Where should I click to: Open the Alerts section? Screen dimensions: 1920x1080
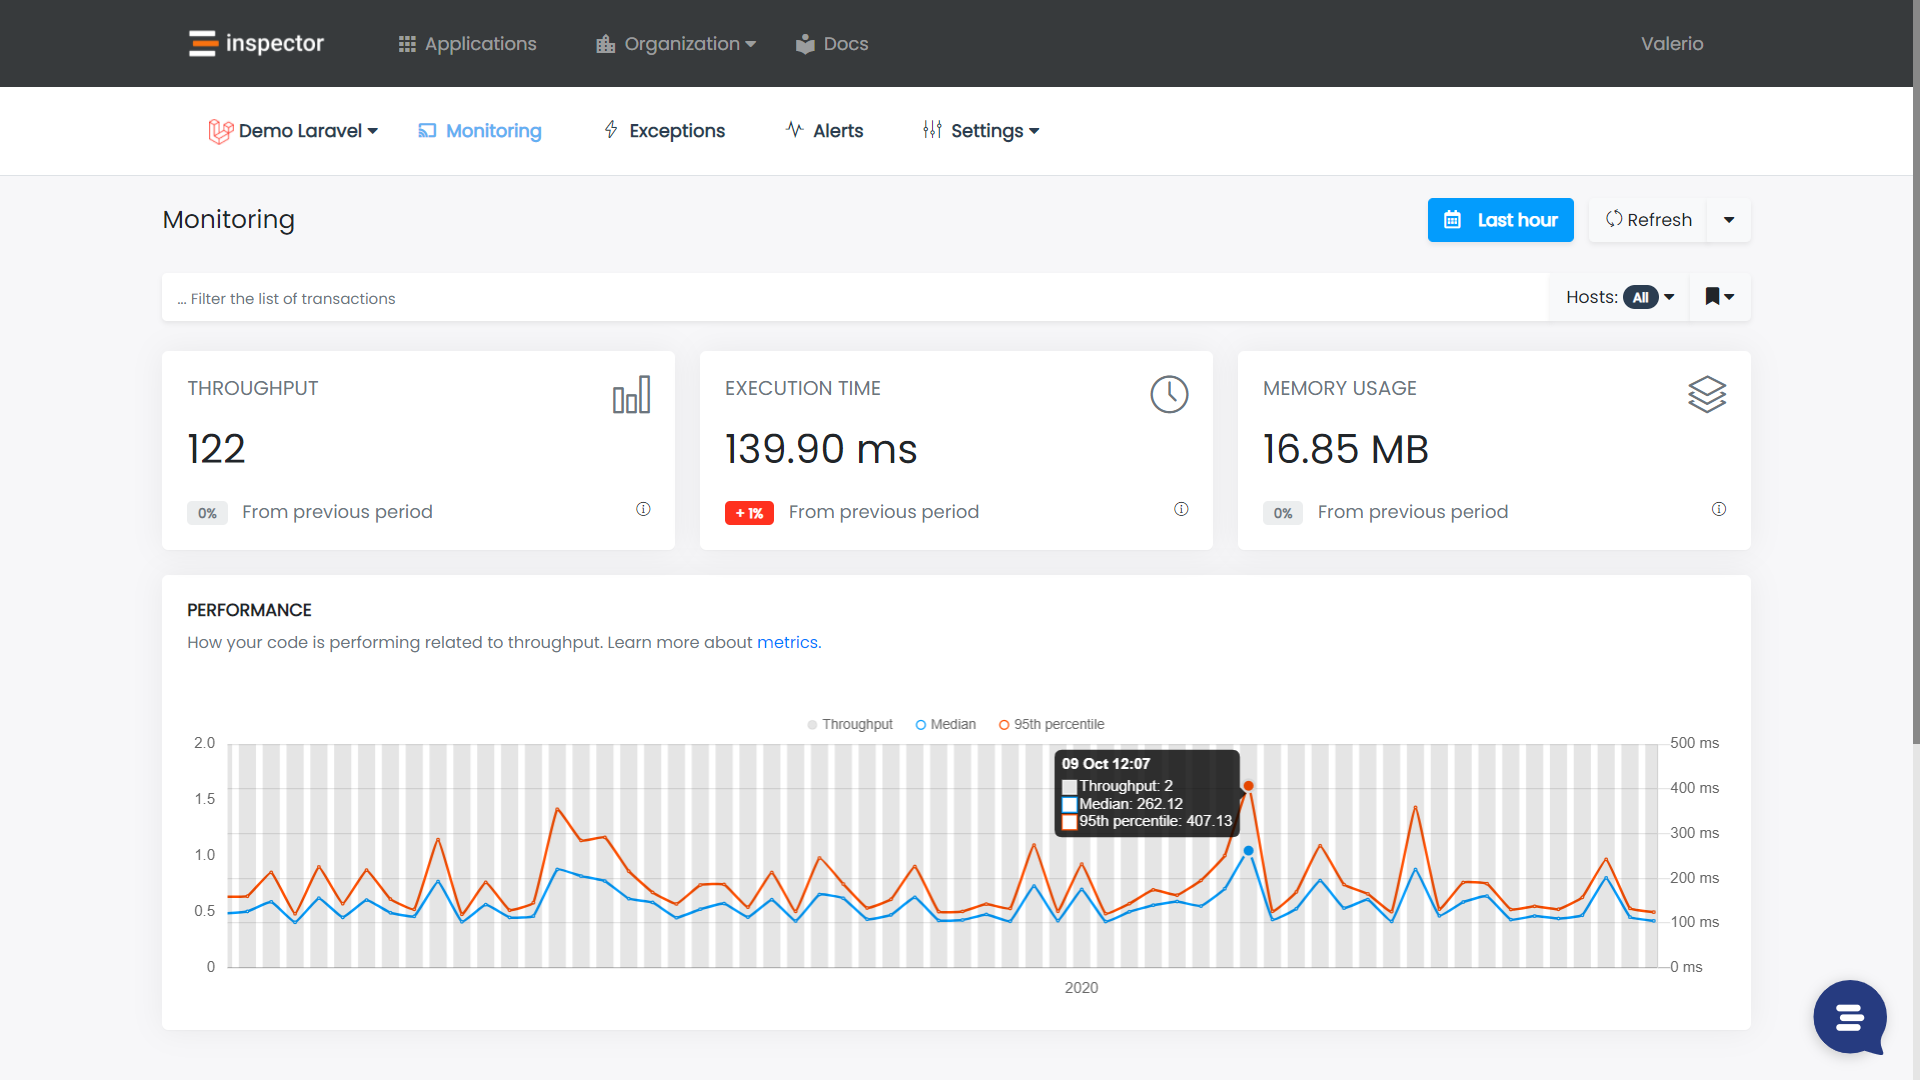823,130
